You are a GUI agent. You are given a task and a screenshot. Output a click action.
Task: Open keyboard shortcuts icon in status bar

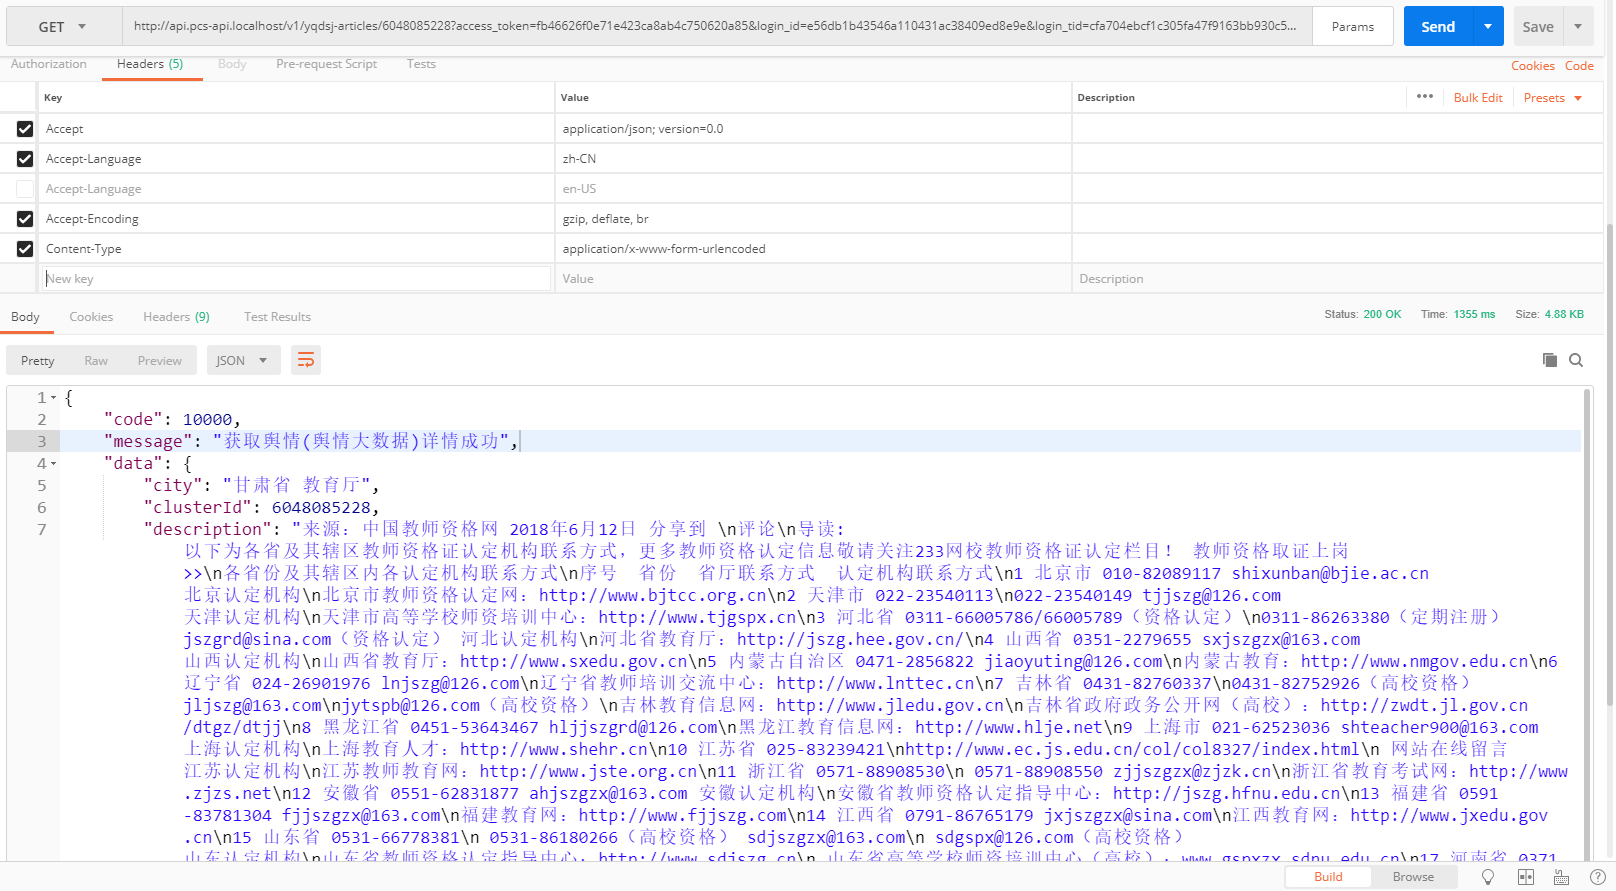[1561, 877]
